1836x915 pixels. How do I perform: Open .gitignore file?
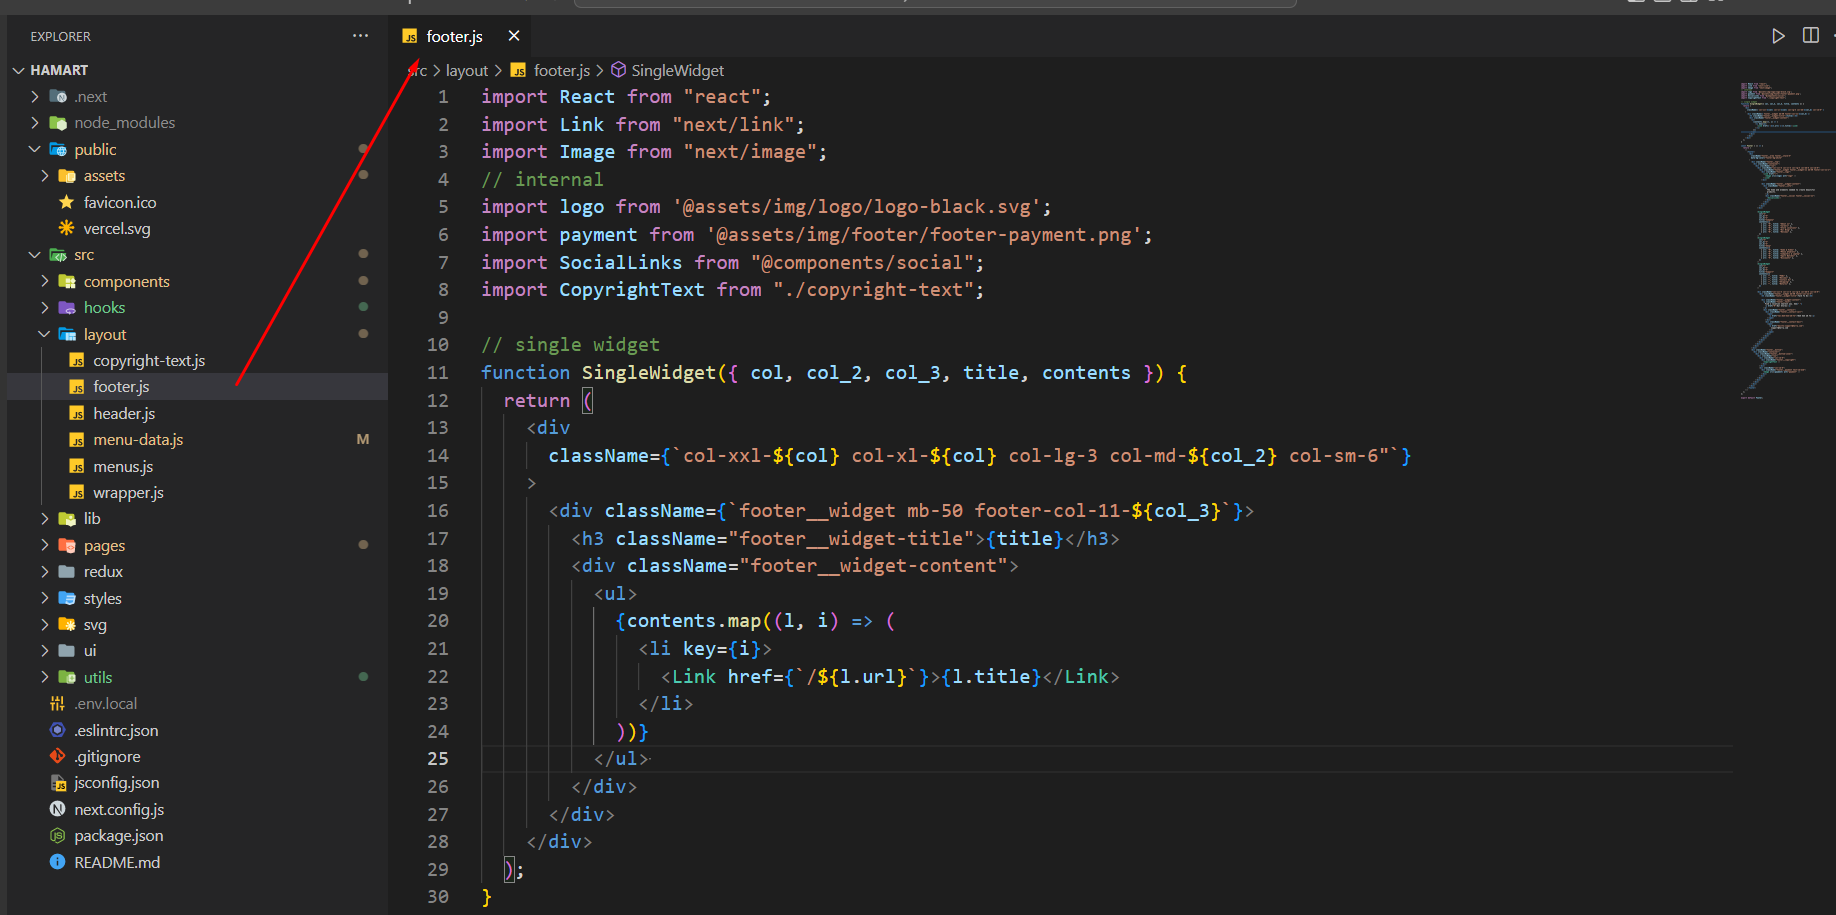[x=107, y=757]
